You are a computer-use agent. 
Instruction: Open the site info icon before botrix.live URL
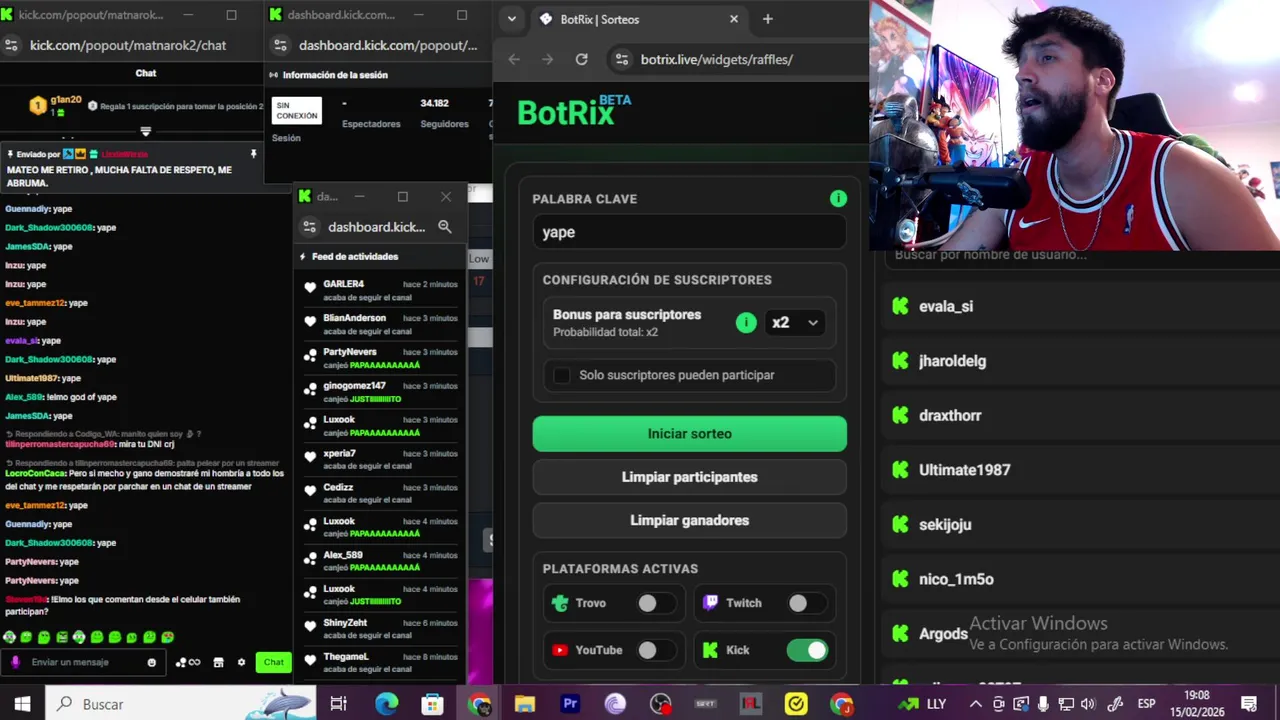pos(621,59)
